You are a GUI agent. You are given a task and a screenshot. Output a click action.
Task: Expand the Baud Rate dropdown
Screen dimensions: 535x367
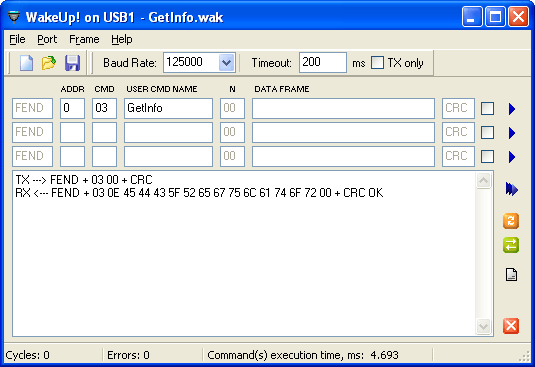click(x=226, y=63)
